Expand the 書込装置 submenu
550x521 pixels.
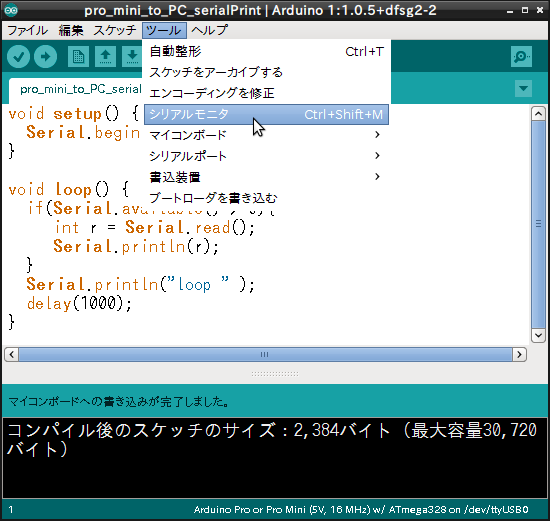click(266, 177)
